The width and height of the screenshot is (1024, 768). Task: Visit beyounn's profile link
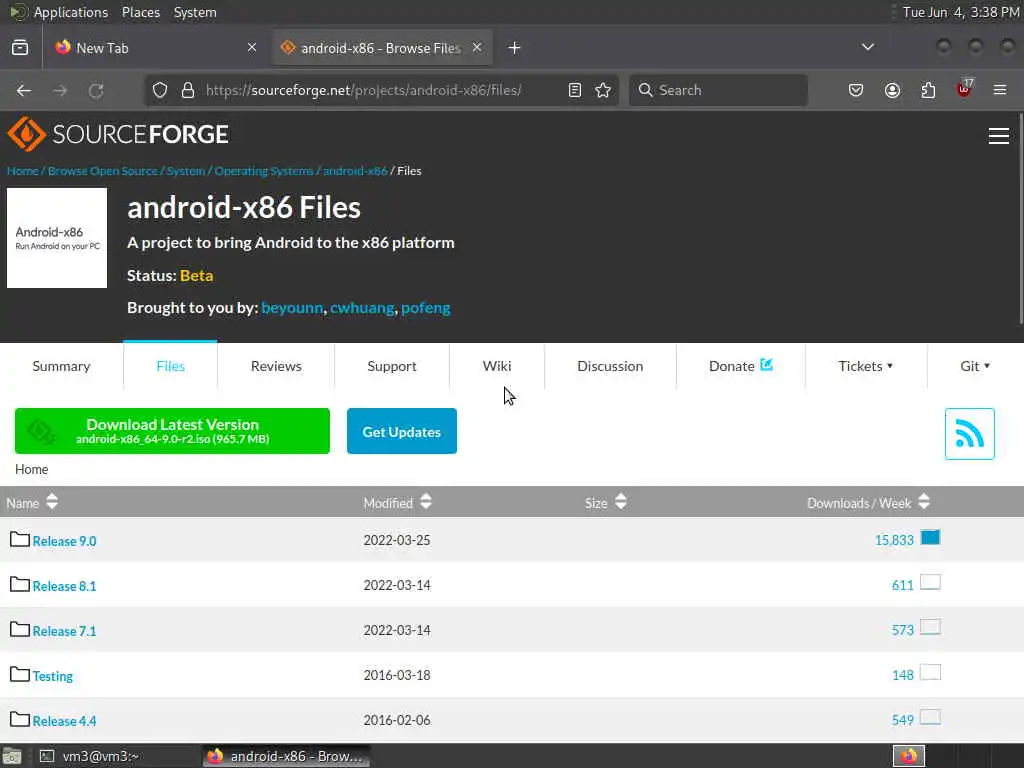coord(292,308)
